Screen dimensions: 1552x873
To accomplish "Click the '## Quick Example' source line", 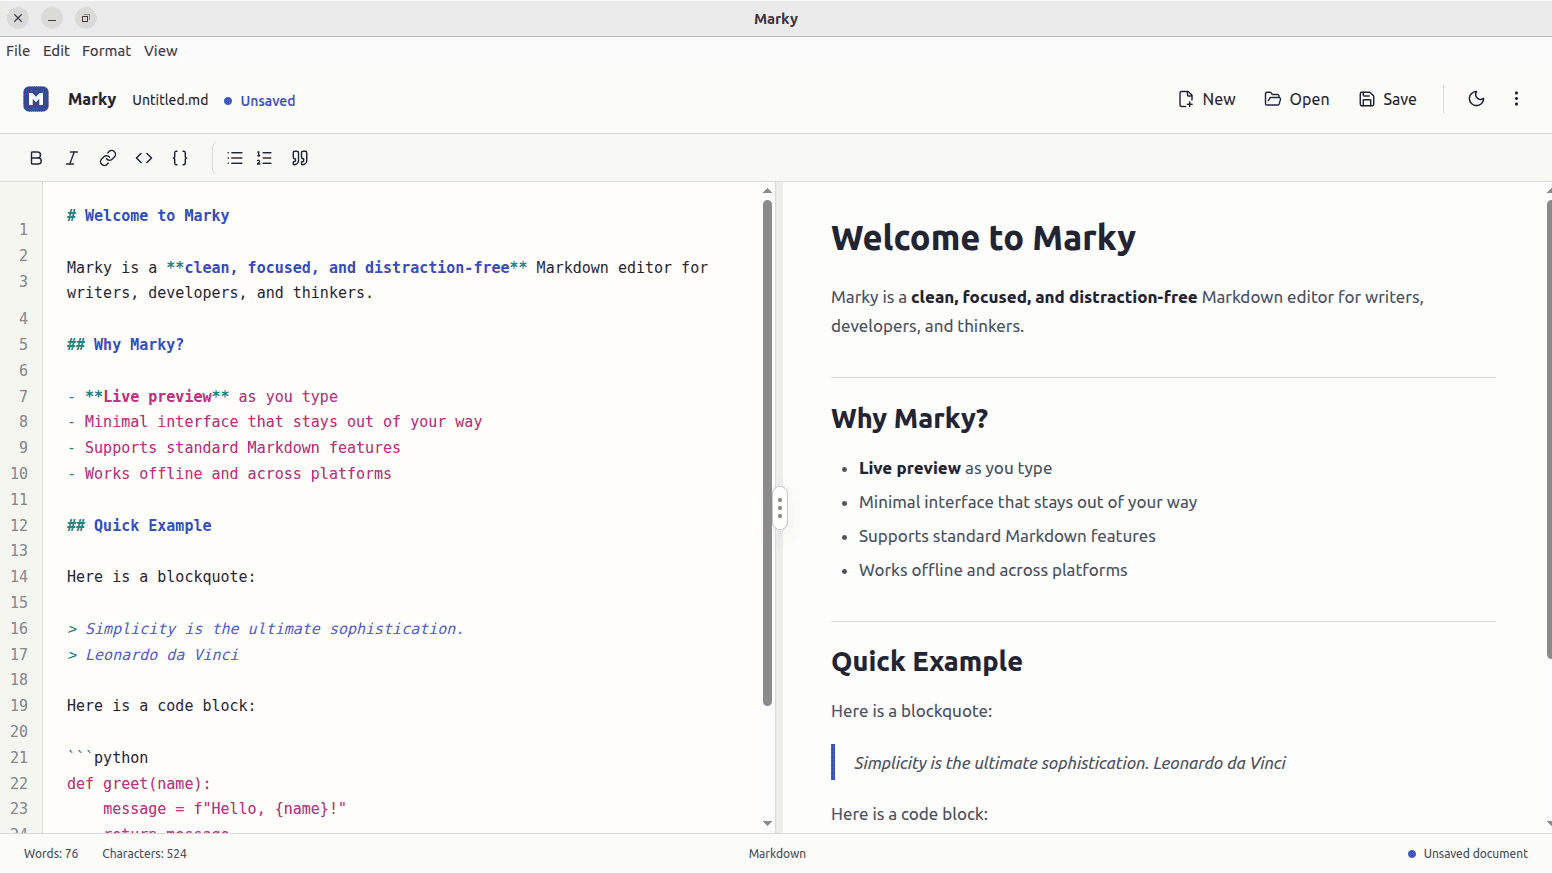I will (x=139, y=526).
